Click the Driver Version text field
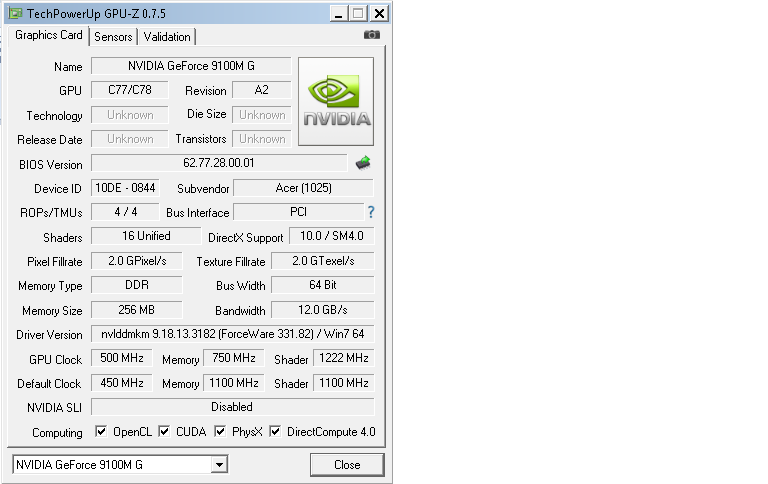 pyautogui.click(x=233, y=334)
